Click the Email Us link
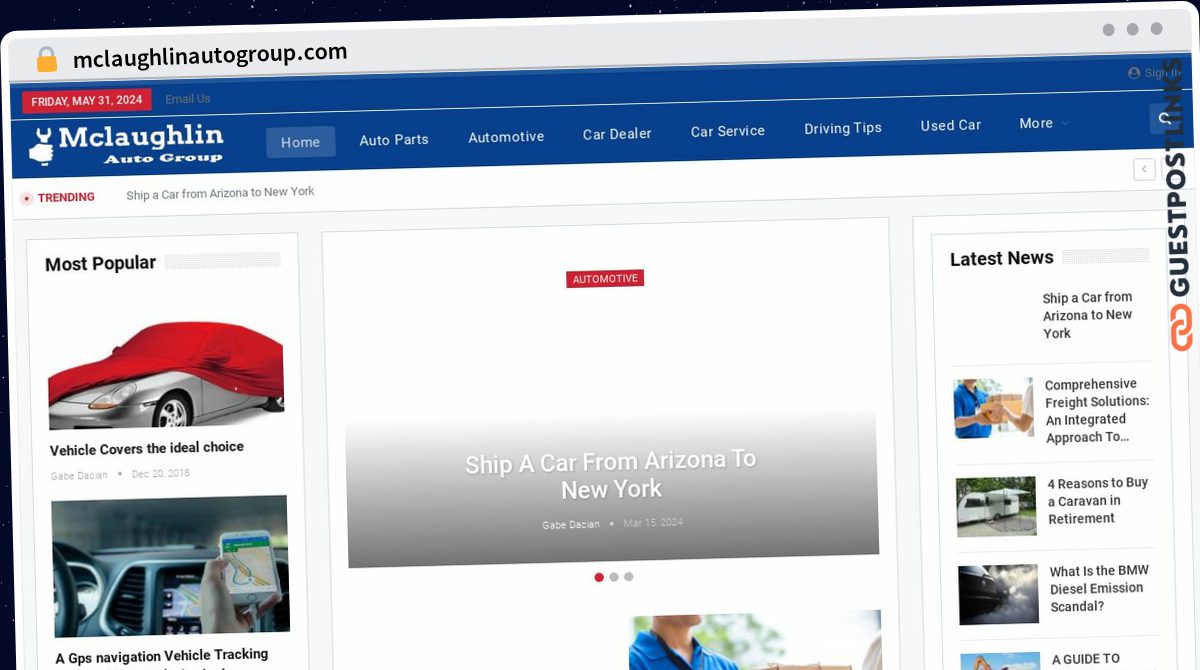Viewport: 1200px width, 670px height. tap(188, 99)
